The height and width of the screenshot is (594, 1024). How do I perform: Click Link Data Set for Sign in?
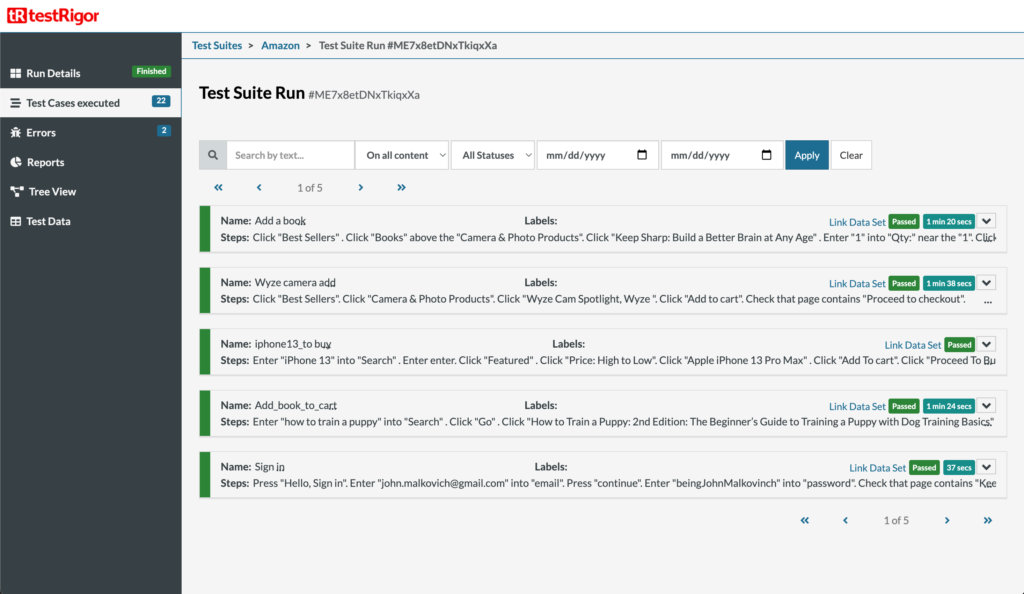(877, 467)
